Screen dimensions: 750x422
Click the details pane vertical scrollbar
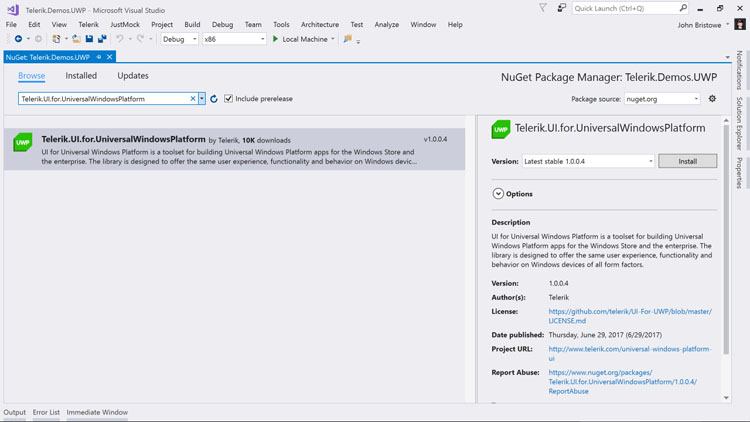pyautogui.click(x=726, y=239)
